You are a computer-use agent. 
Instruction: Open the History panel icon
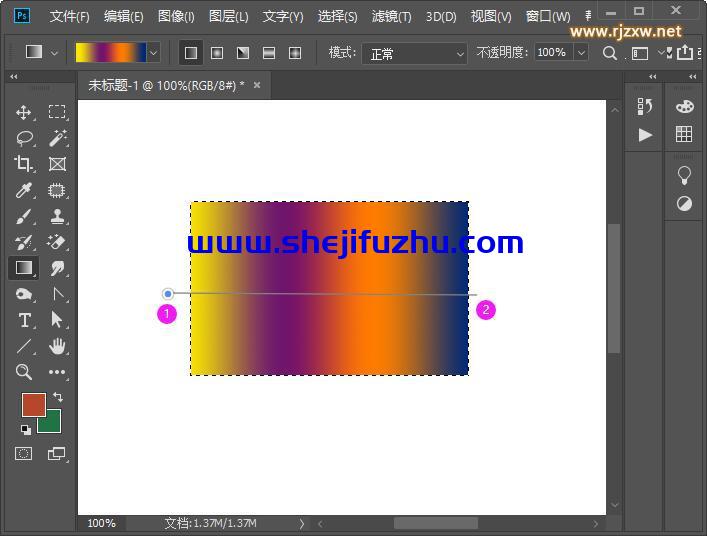coord(645,107)
